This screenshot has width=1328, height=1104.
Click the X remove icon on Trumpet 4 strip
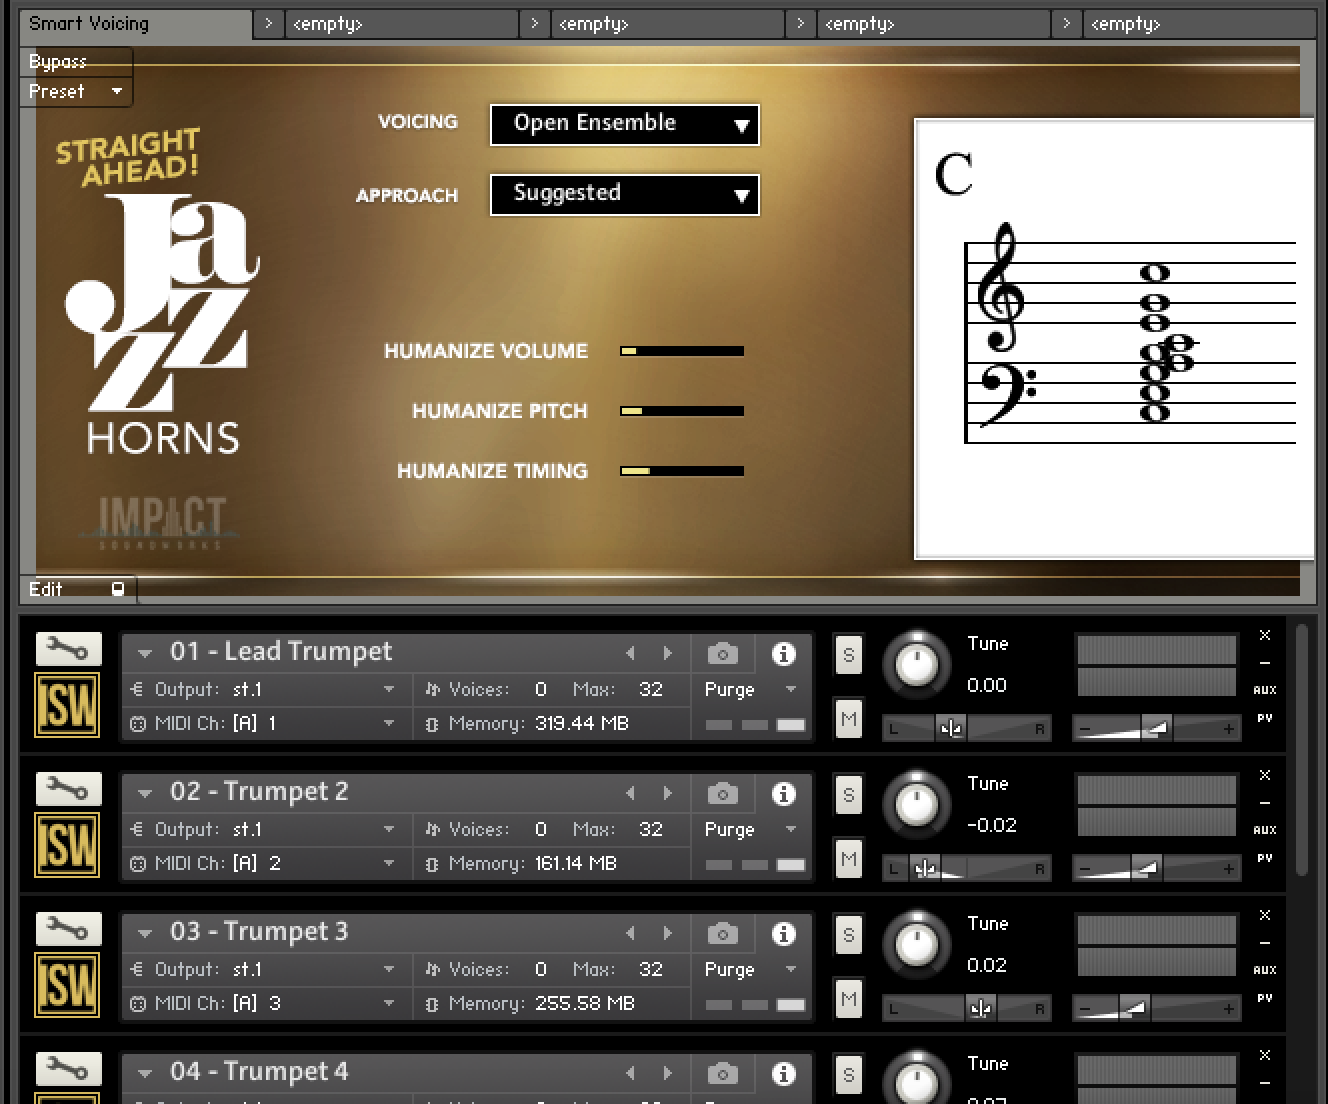[1264, 1055]
